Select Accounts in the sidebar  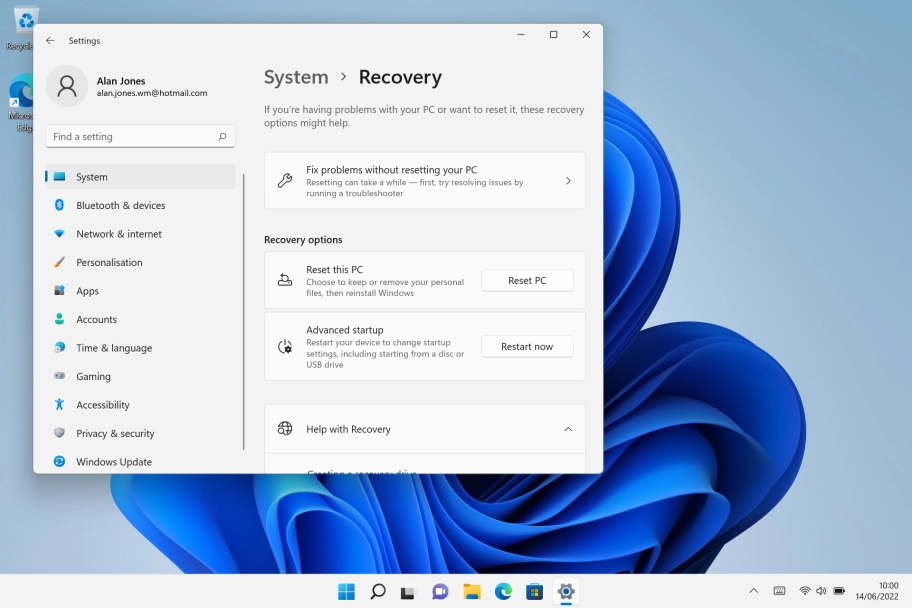pyautogui.click(x=97, y=319)
